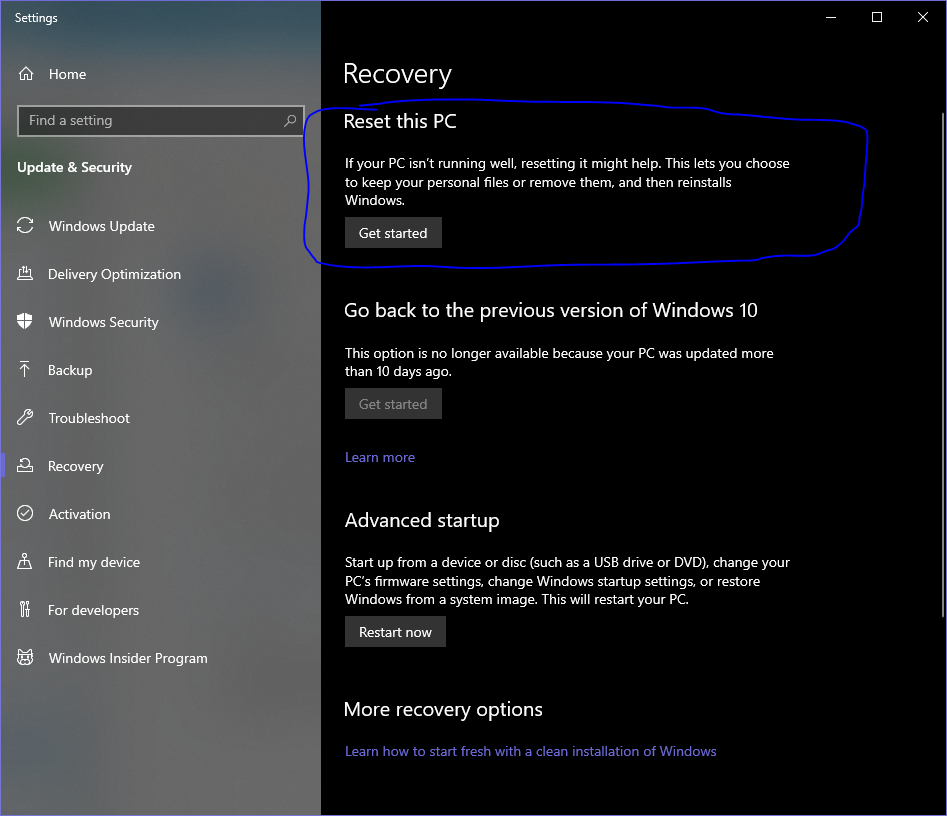947x816 pixels.
Task: Click the vertical scrollbar on the right
Action: (943, 365)
